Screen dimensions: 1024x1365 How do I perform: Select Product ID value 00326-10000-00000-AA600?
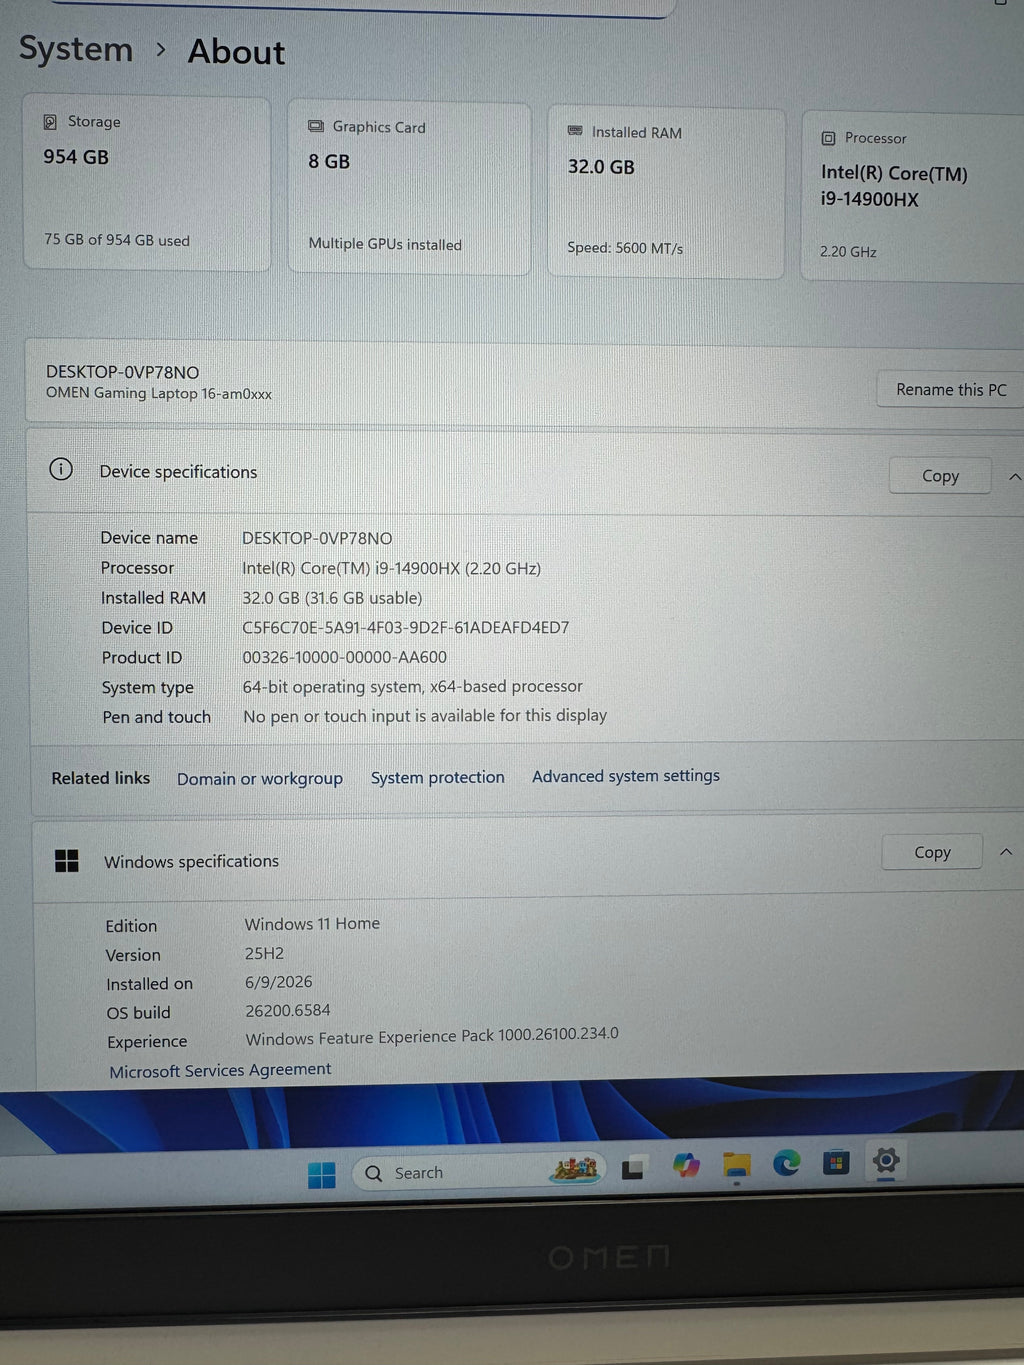pos(345,657)
